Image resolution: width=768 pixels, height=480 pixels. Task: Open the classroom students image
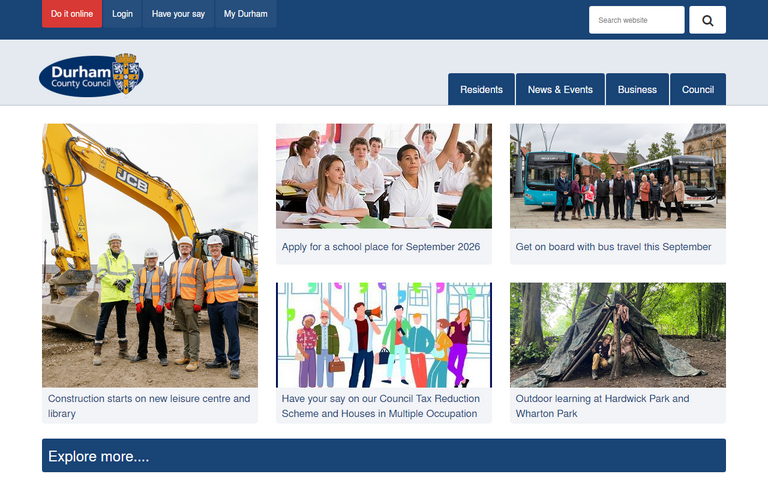coord(384,176)
